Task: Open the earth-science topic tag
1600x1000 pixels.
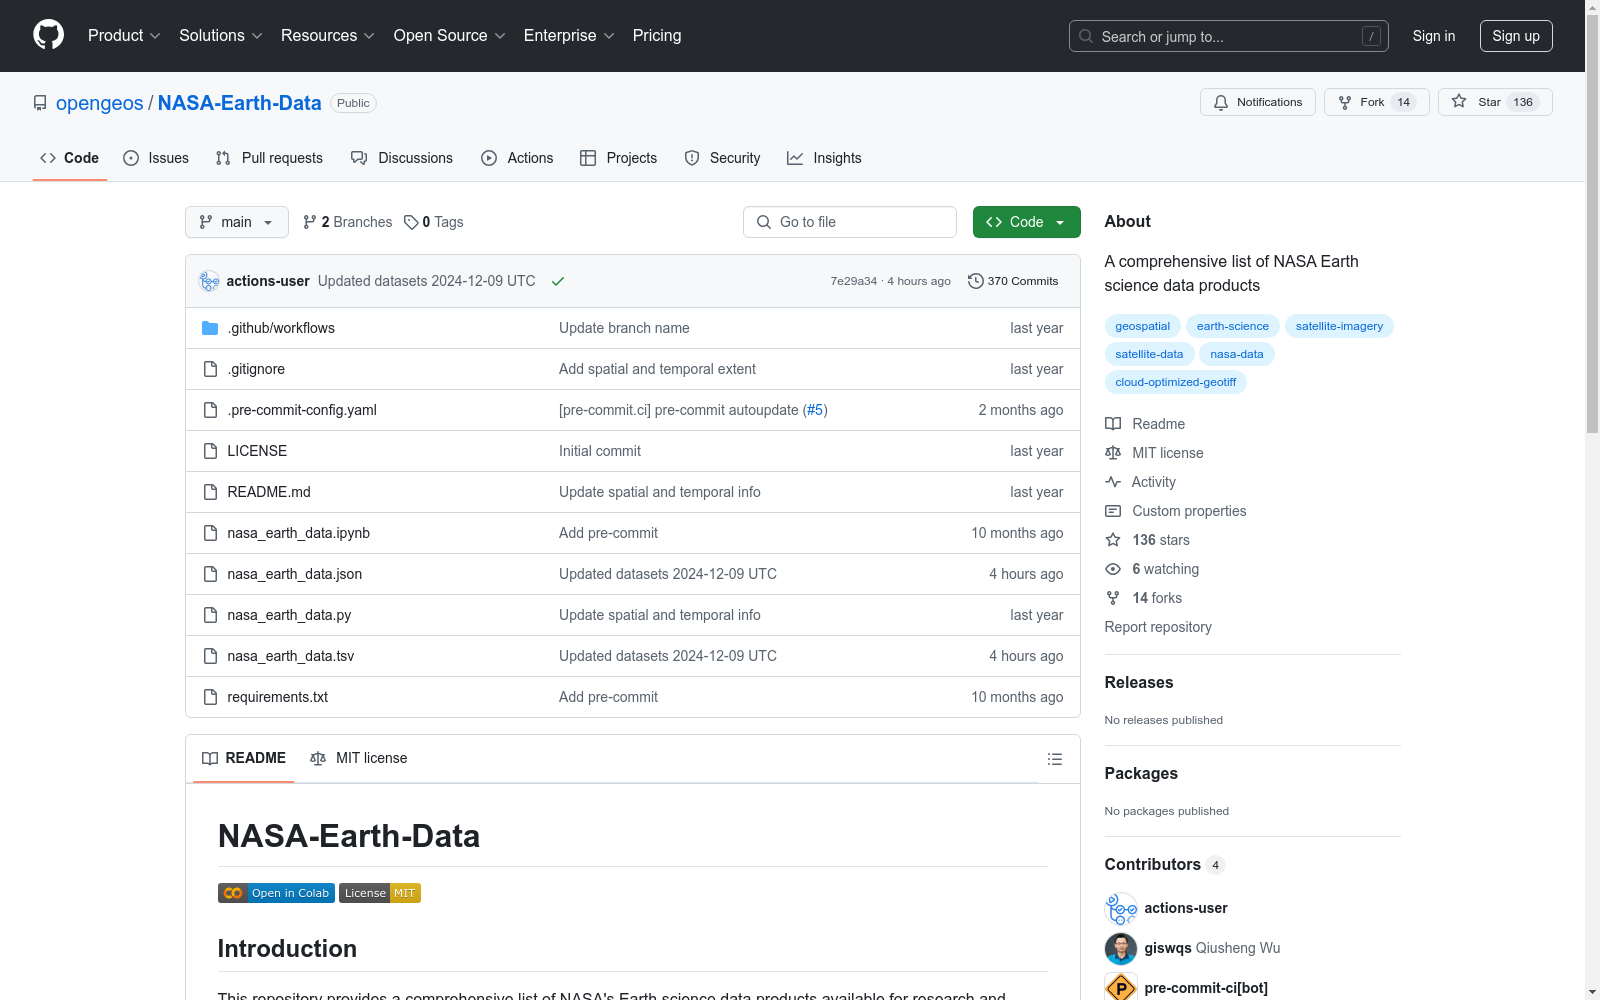Action: click(1233, 326)
